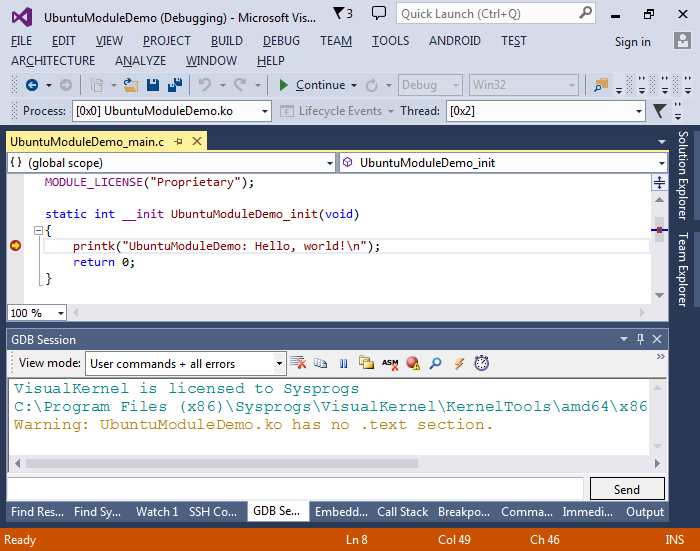The width and height of the screenshot is (700, 551).
Task: Open the BUILD menu
Action: [227, 41]
